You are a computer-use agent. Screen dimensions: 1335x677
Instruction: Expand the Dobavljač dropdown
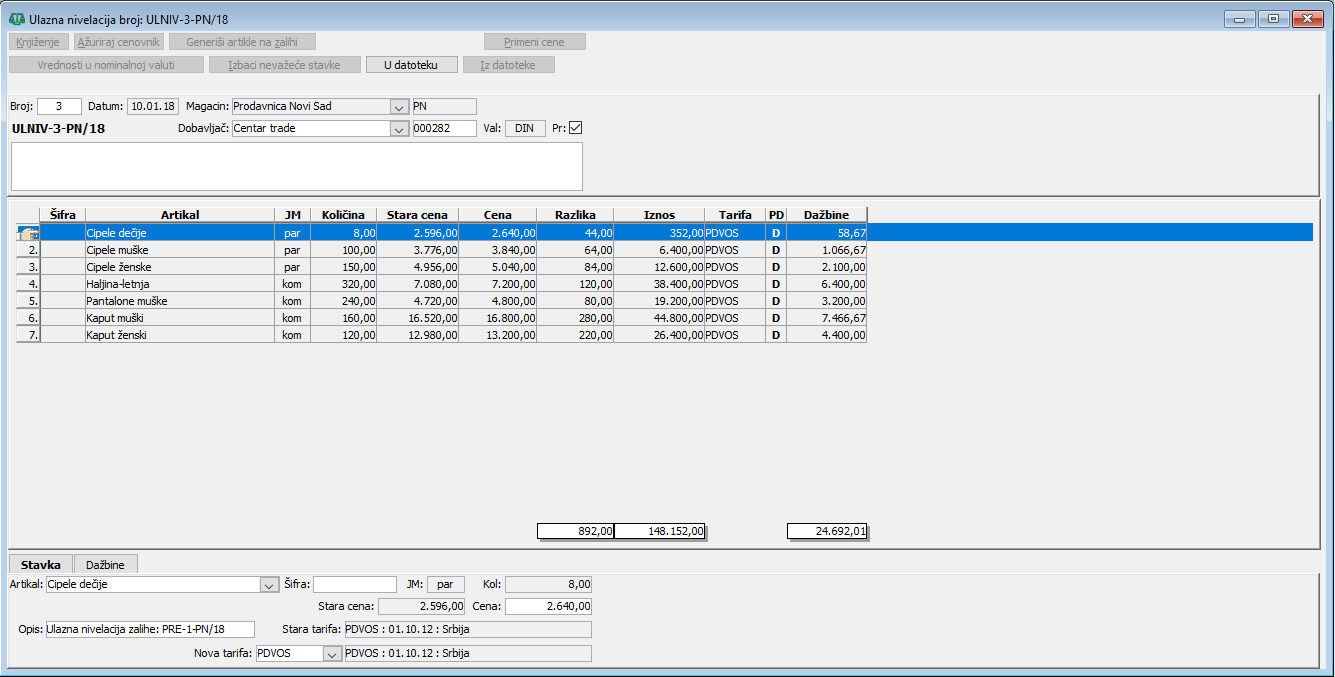(x=398, y=128)
